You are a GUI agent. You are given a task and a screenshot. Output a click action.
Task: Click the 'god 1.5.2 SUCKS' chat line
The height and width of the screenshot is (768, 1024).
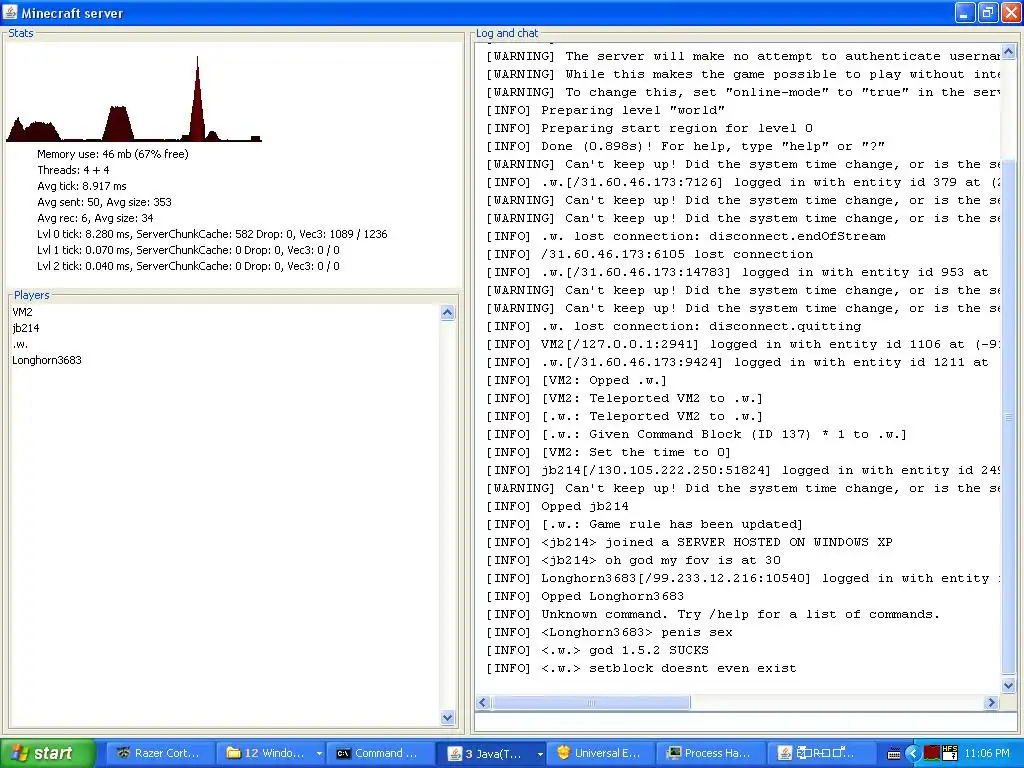pos(598,650)
